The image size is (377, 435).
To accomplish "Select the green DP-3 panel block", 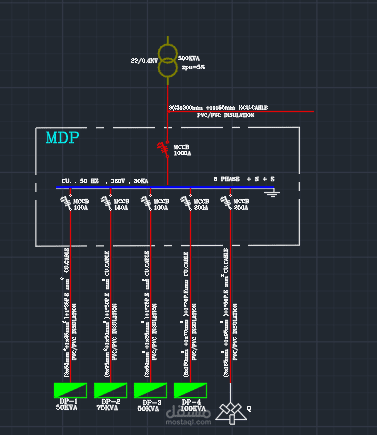I will coord(150,390).
